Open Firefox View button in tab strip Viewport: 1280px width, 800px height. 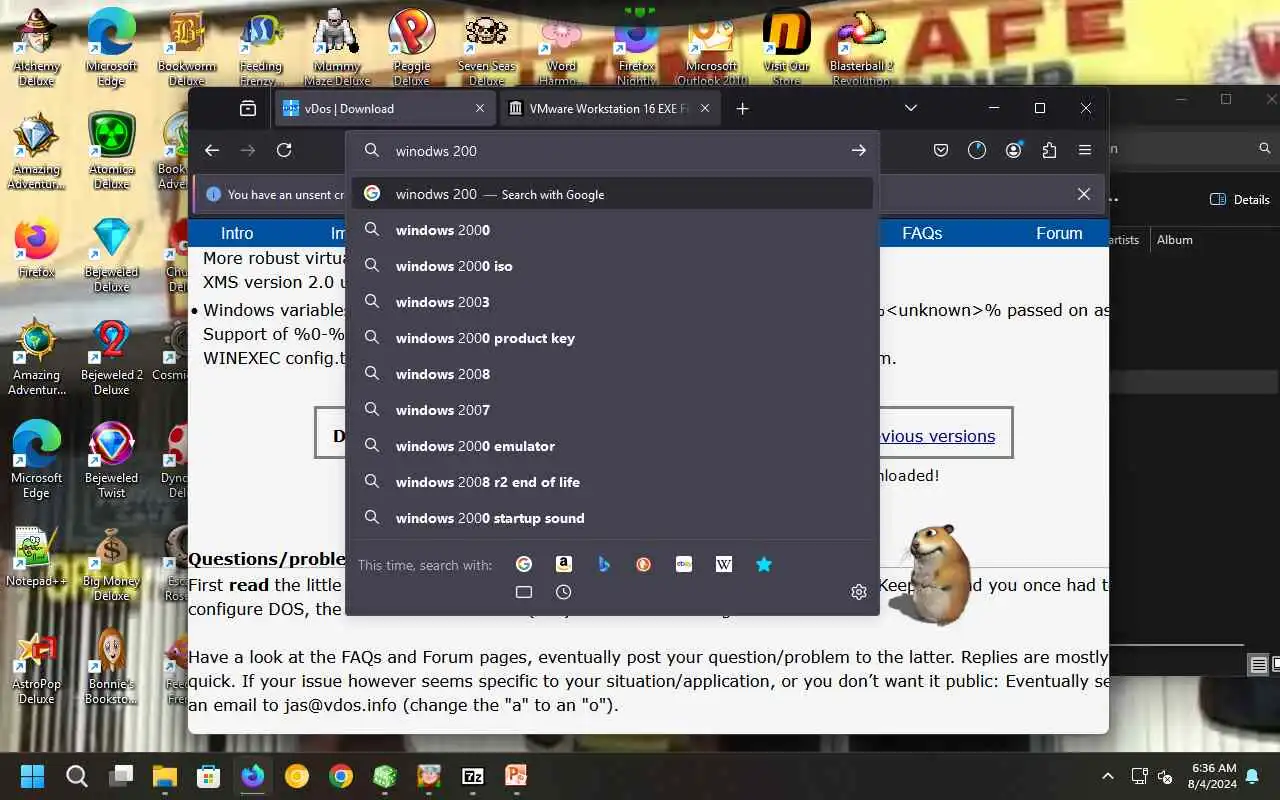click(x=248, y=108)
